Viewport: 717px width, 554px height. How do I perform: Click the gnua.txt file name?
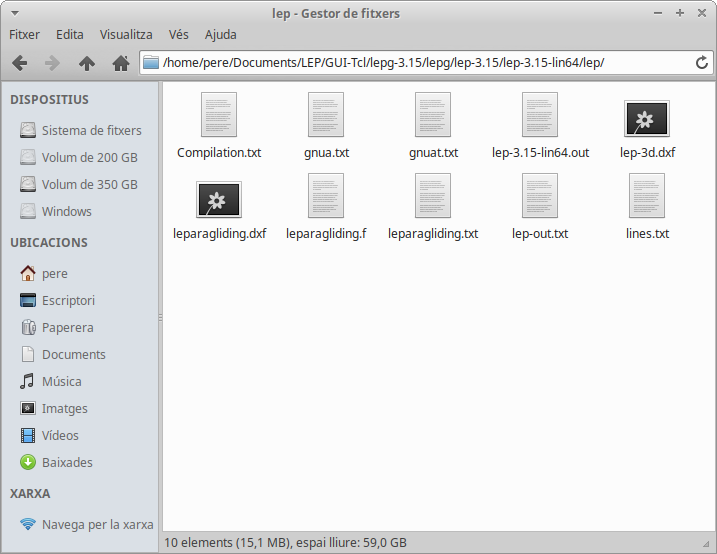point(326,153)
